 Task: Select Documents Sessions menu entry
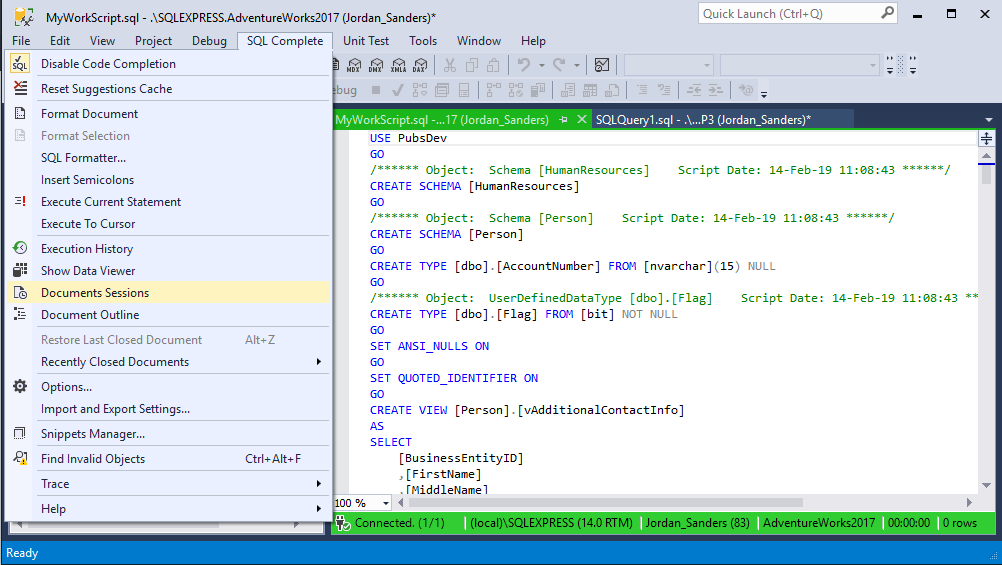pyautogui.click(x=169, y=292)
